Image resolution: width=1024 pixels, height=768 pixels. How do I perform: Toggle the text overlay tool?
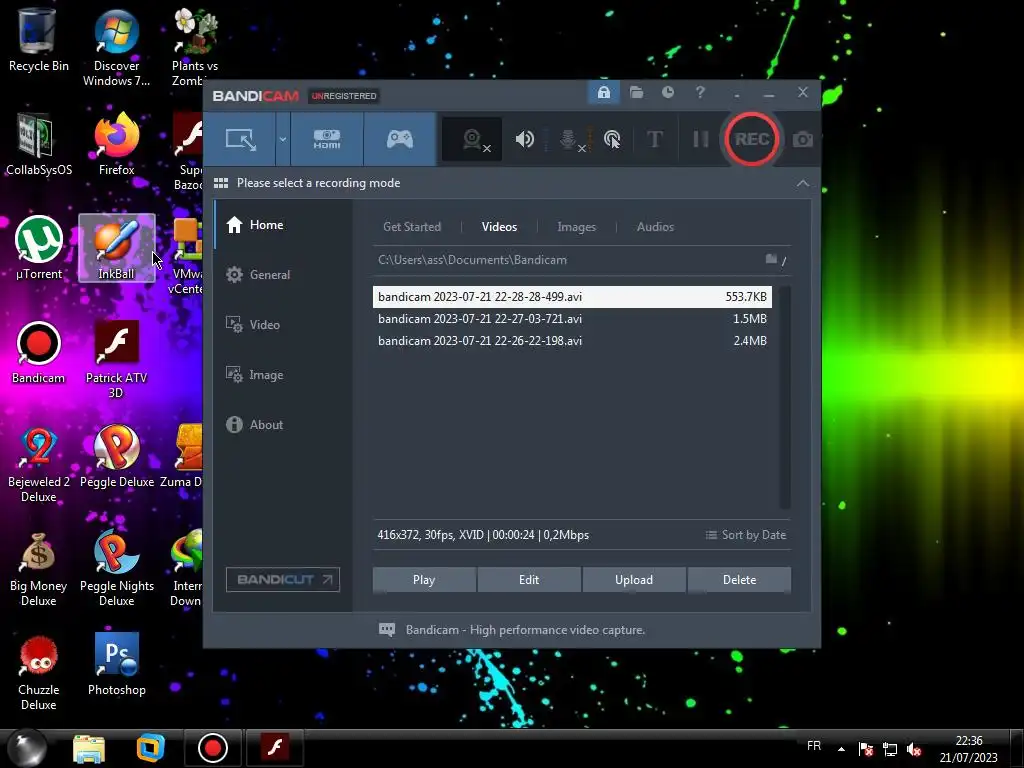pos(654,139)
